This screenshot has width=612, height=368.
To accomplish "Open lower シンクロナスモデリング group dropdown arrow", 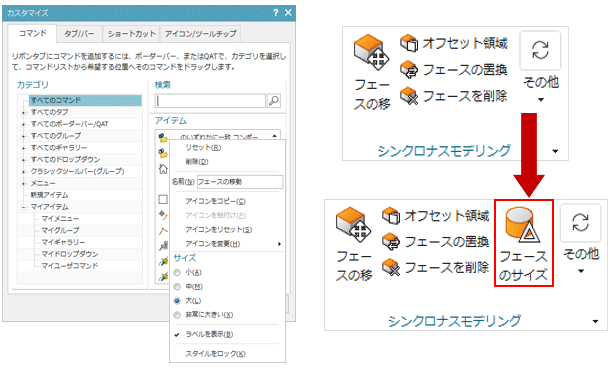I will [595, 322].
